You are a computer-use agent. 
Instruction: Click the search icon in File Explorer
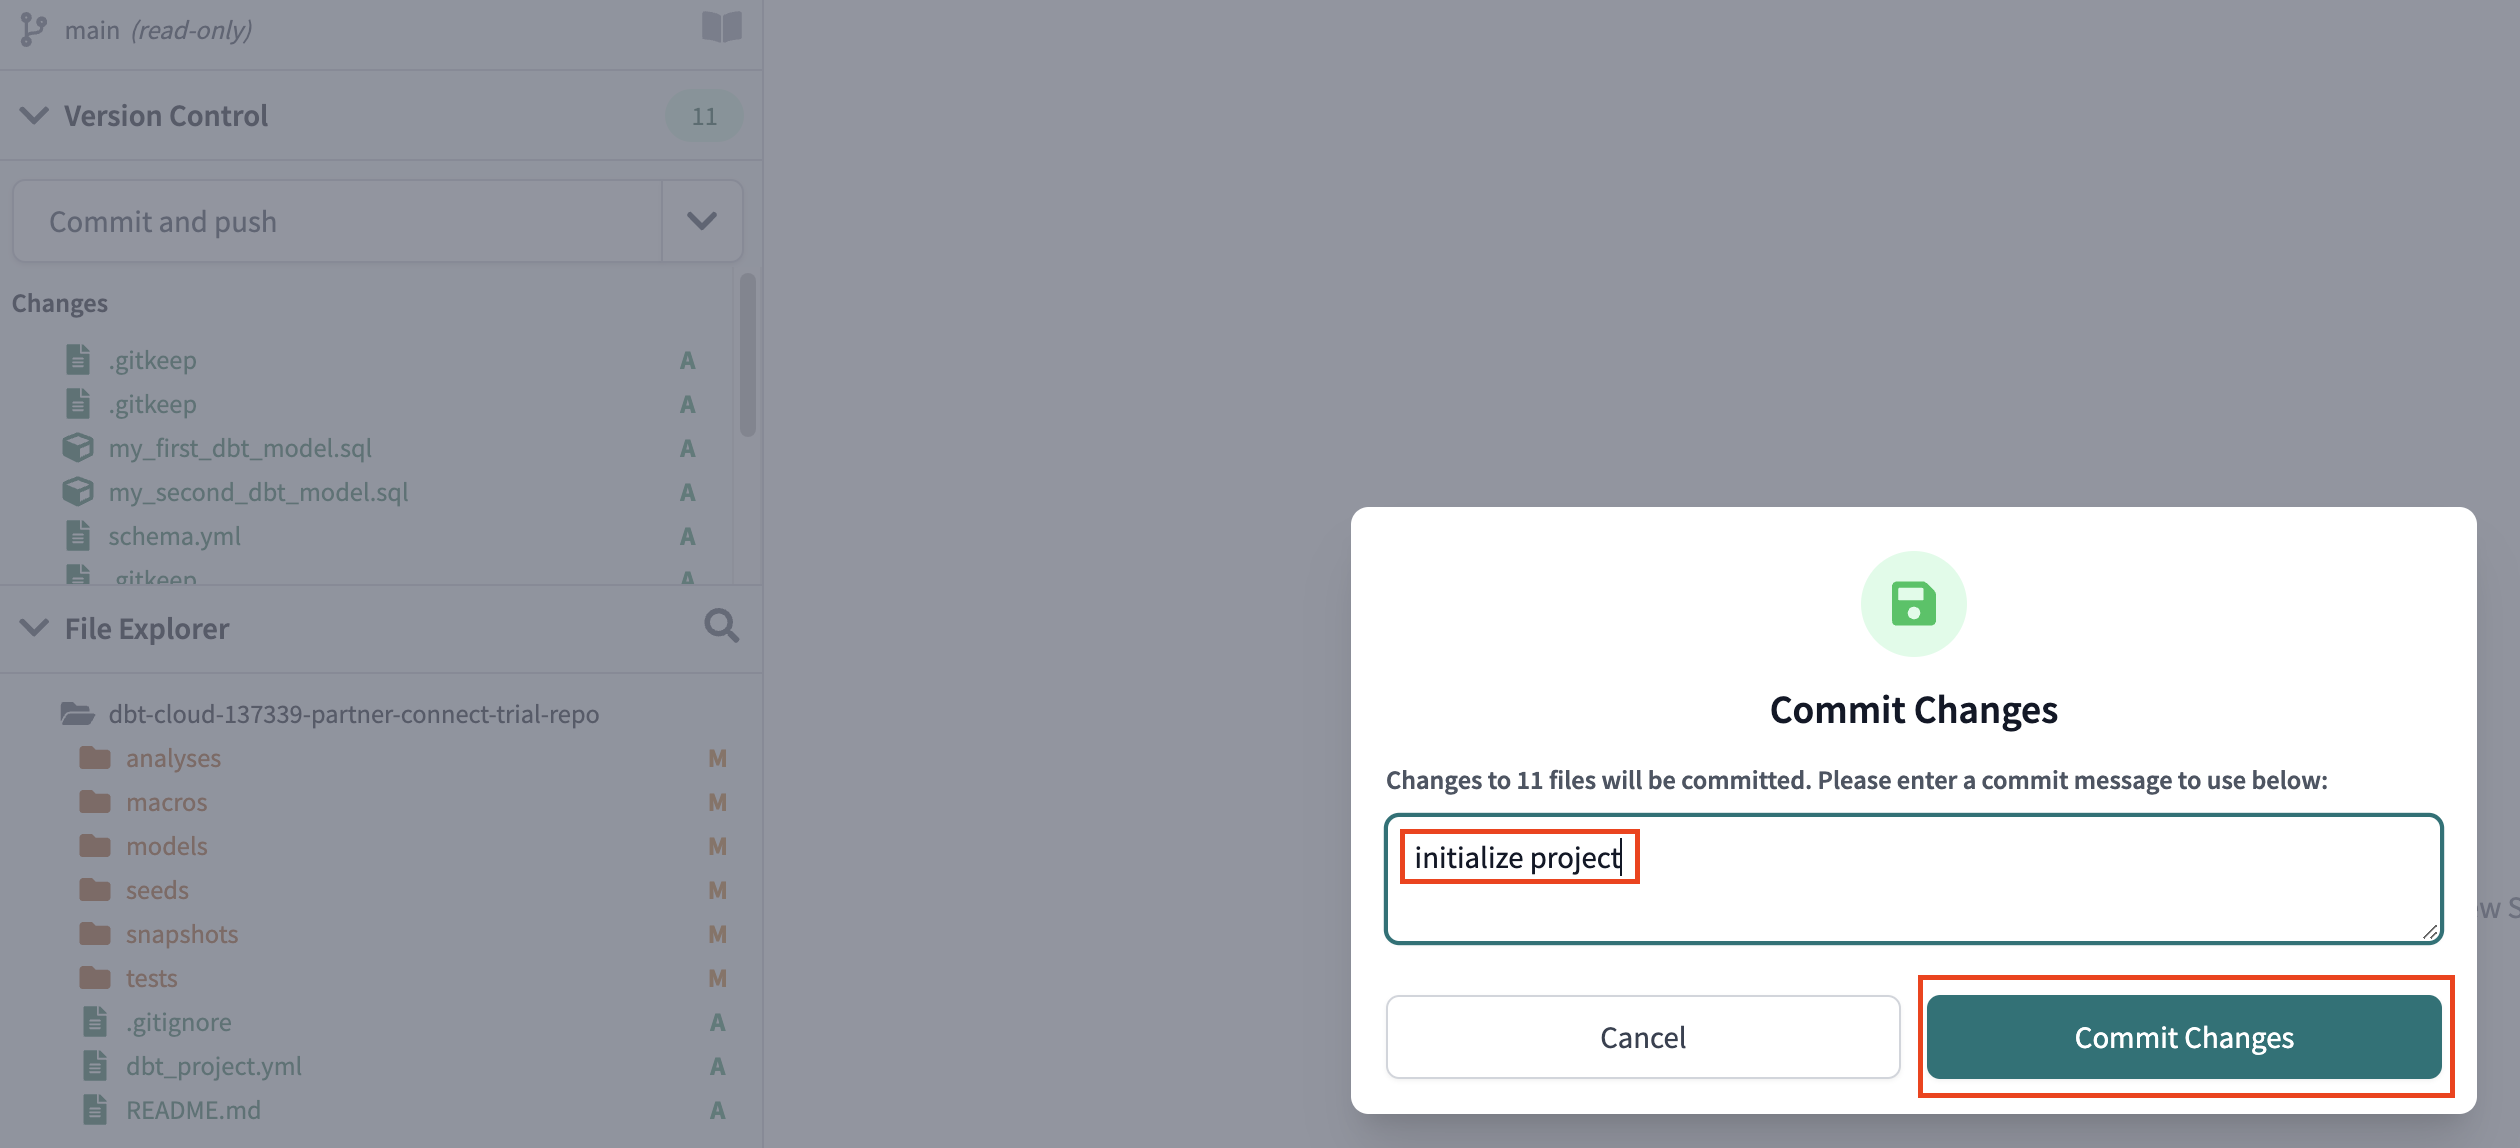click(722, 626)
